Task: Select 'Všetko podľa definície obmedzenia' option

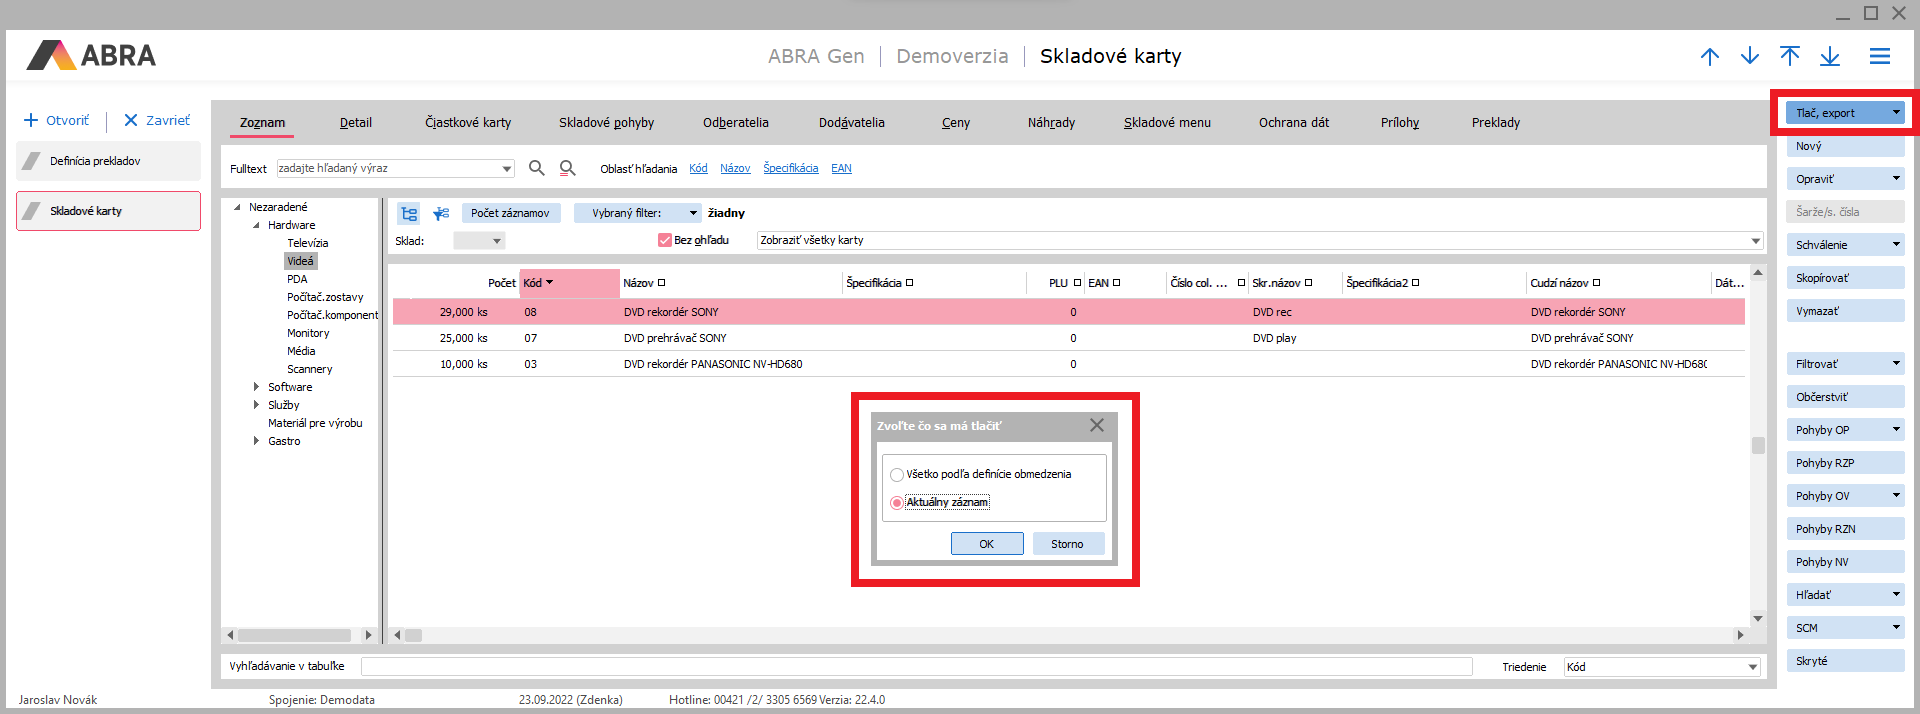Action: click(897, 475)
